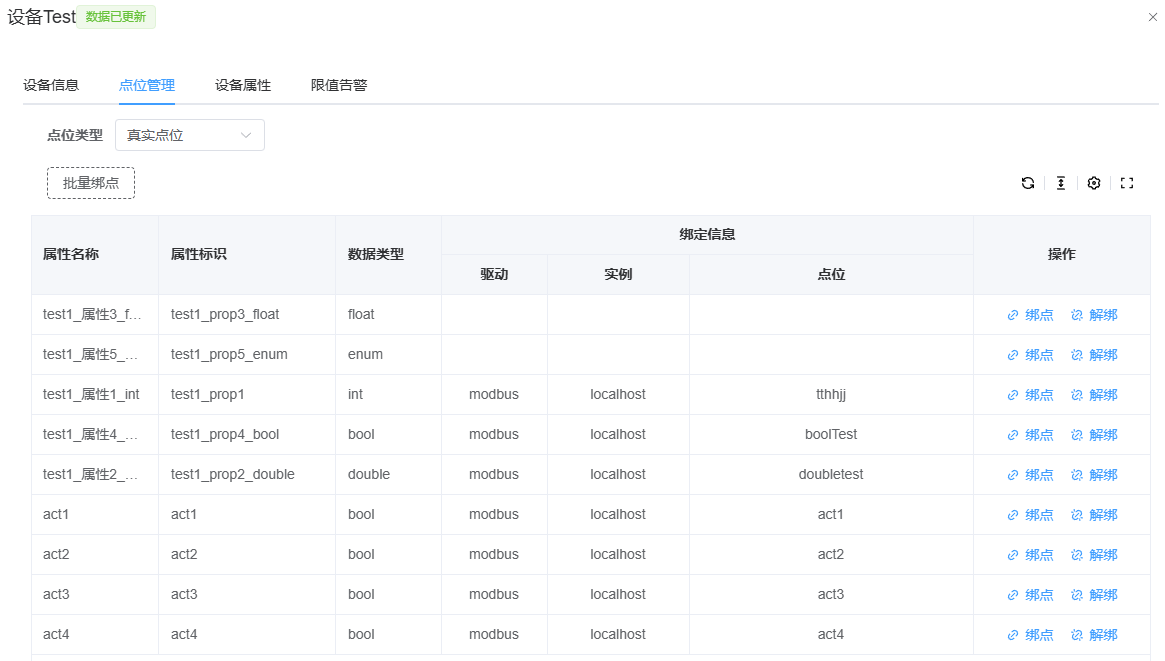Click 绑点 for test1_prop5_enum row

coord(1031,355)
